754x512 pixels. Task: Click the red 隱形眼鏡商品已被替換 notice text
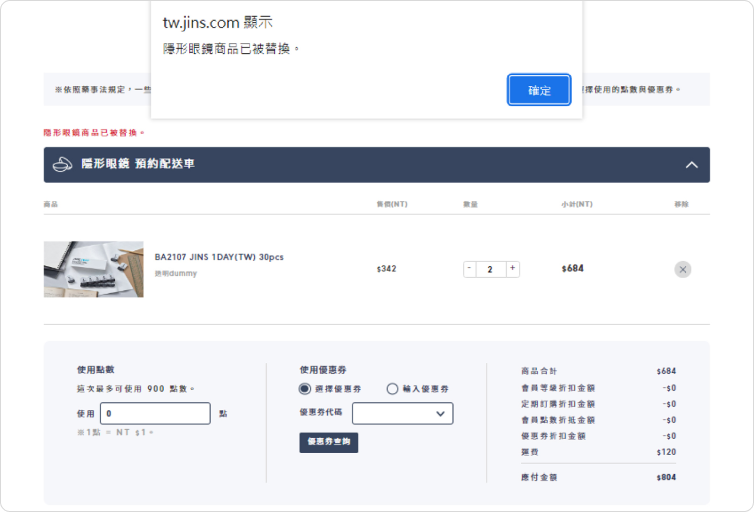coord(94,132)
